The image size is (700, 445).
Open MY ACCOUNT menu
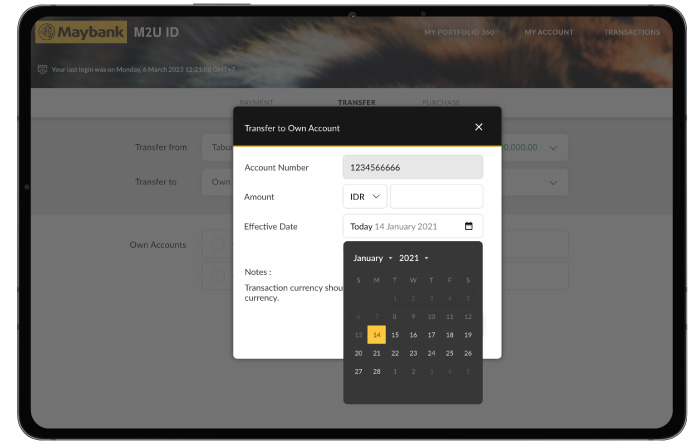tap(549, 32)
